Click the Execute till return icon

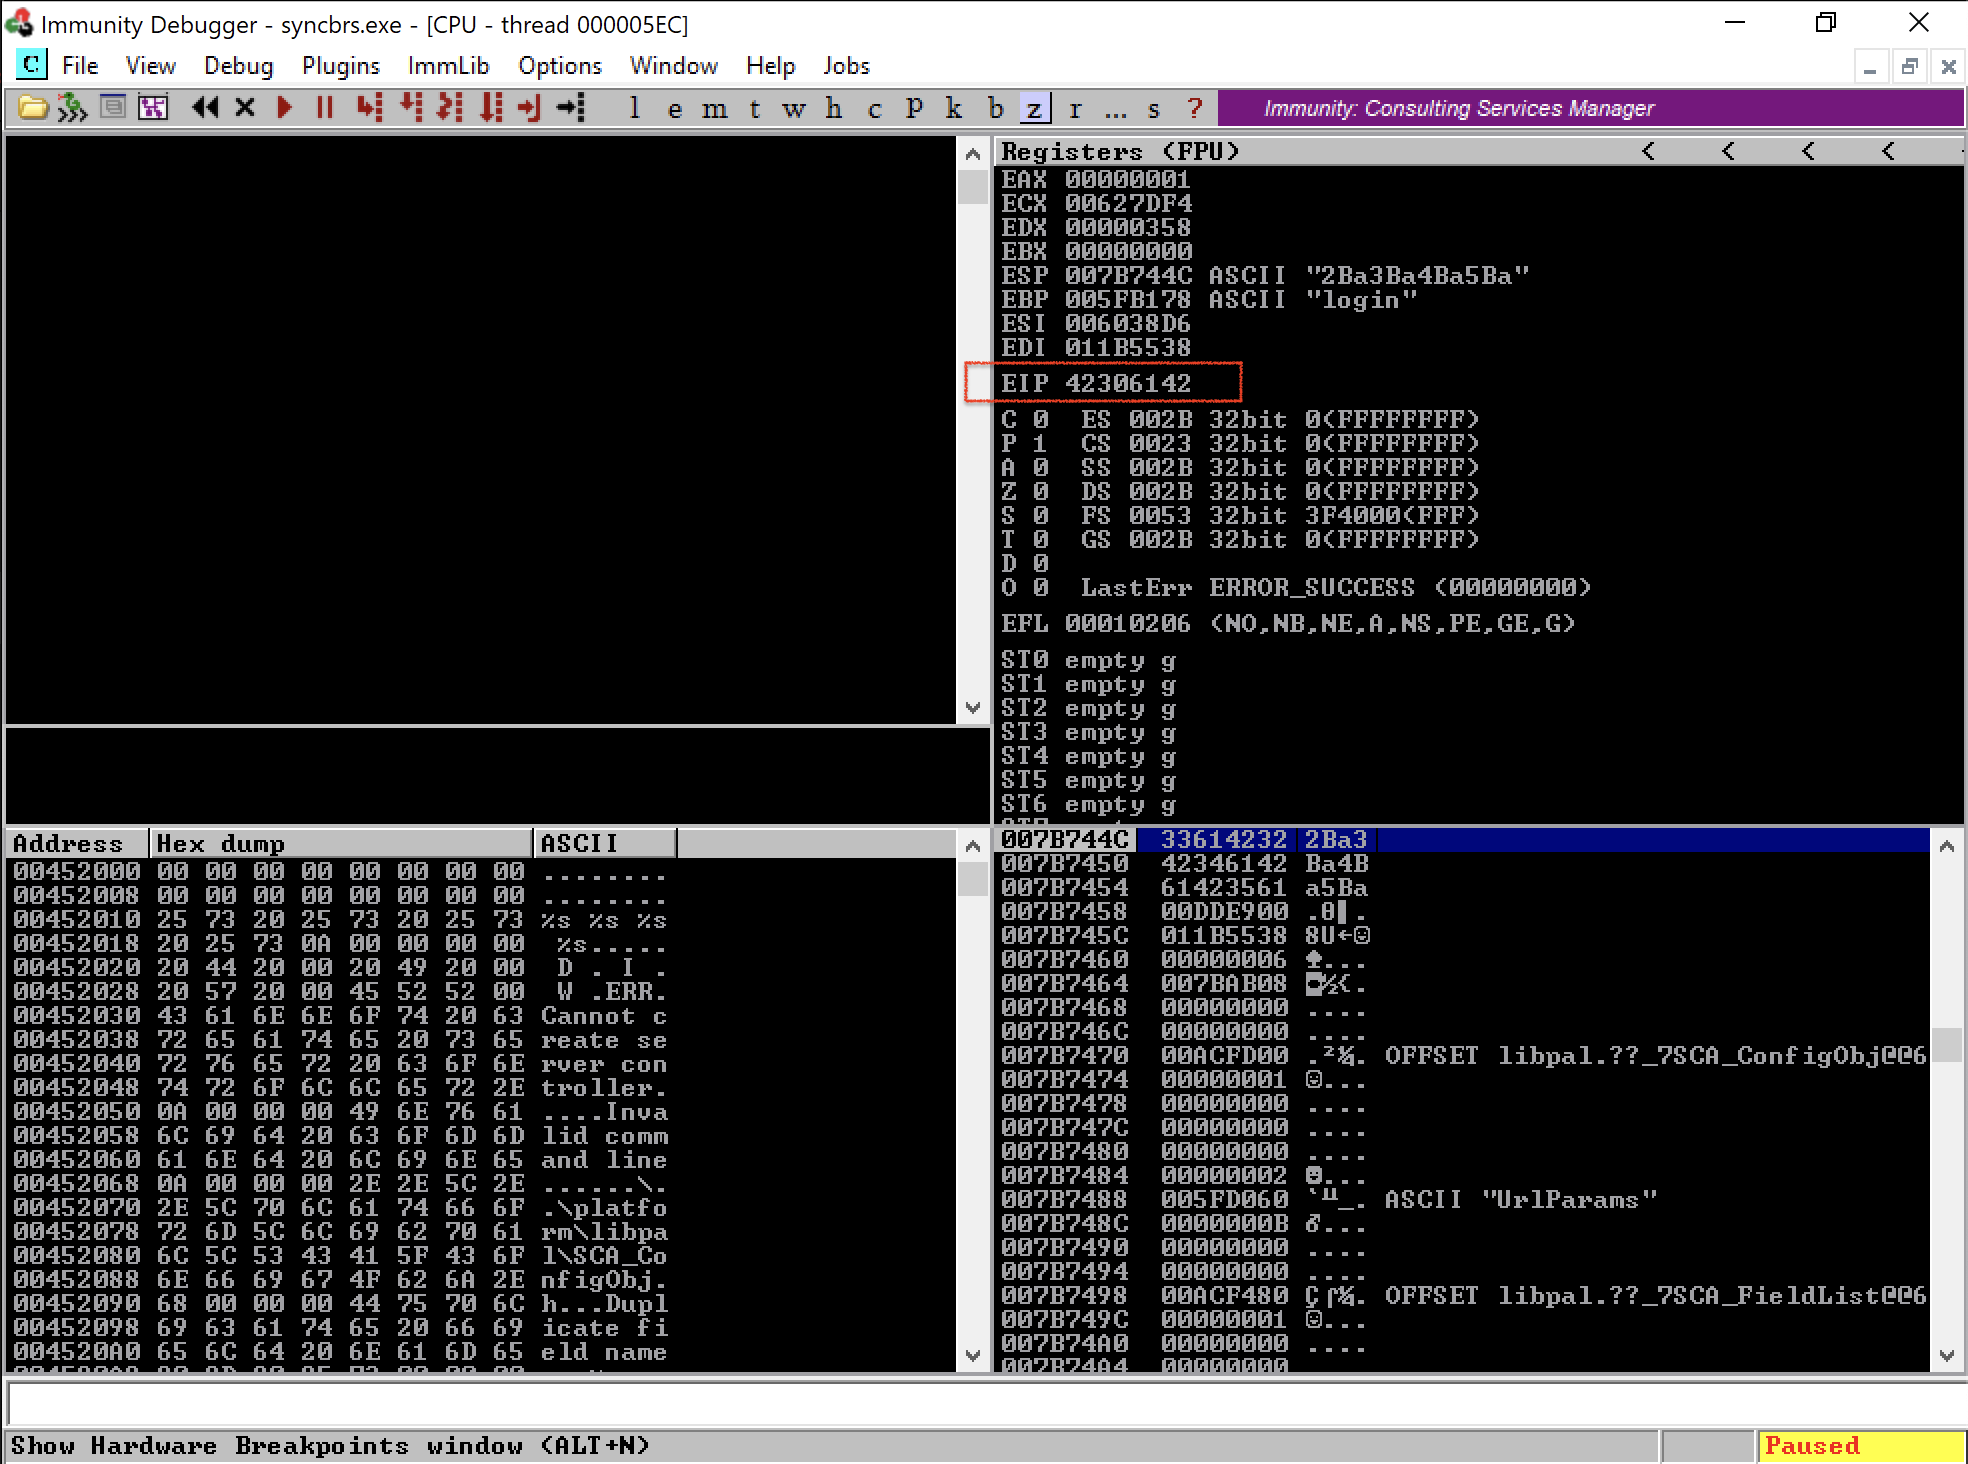[x=530, y=107]
